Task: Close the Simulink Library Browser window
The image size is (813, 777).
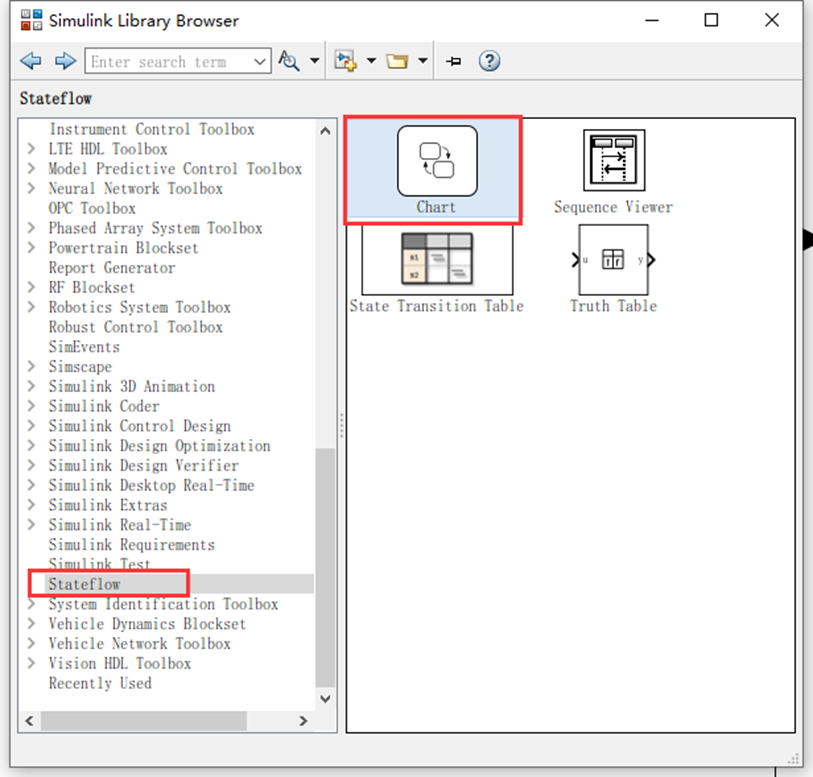Action: (x=772, y=20)
